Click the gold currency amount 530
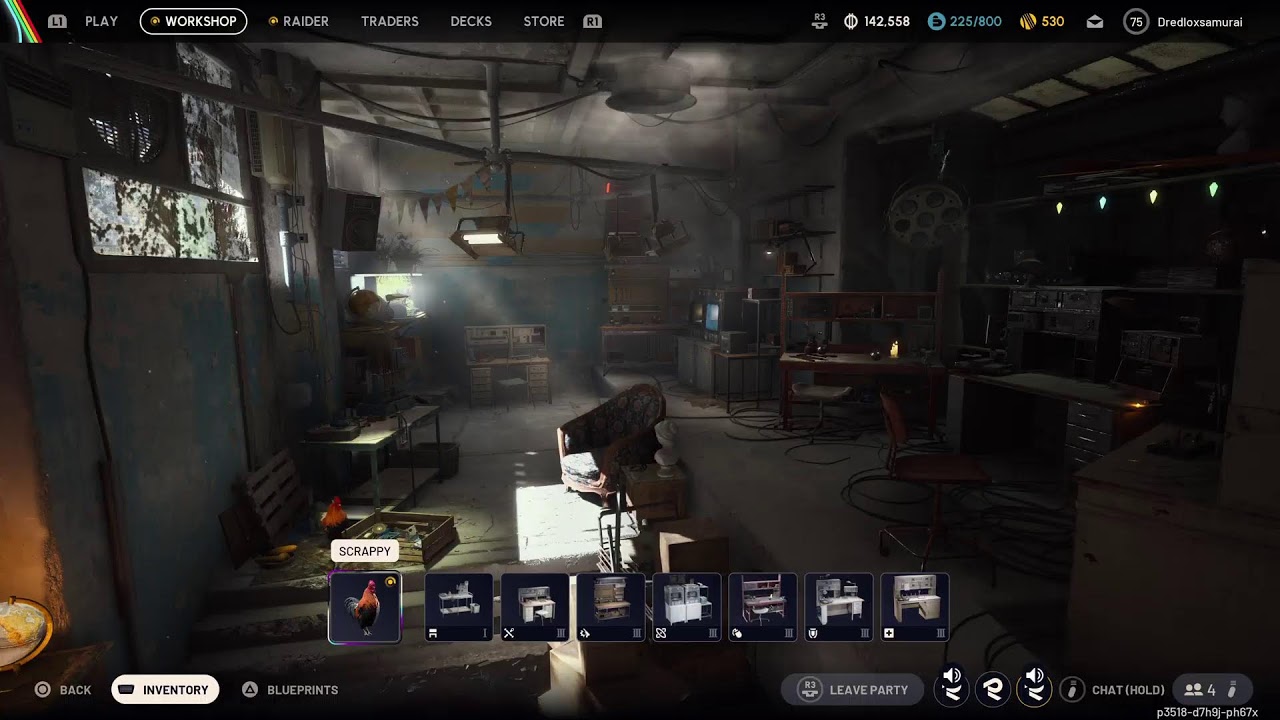 [1053, 21]
